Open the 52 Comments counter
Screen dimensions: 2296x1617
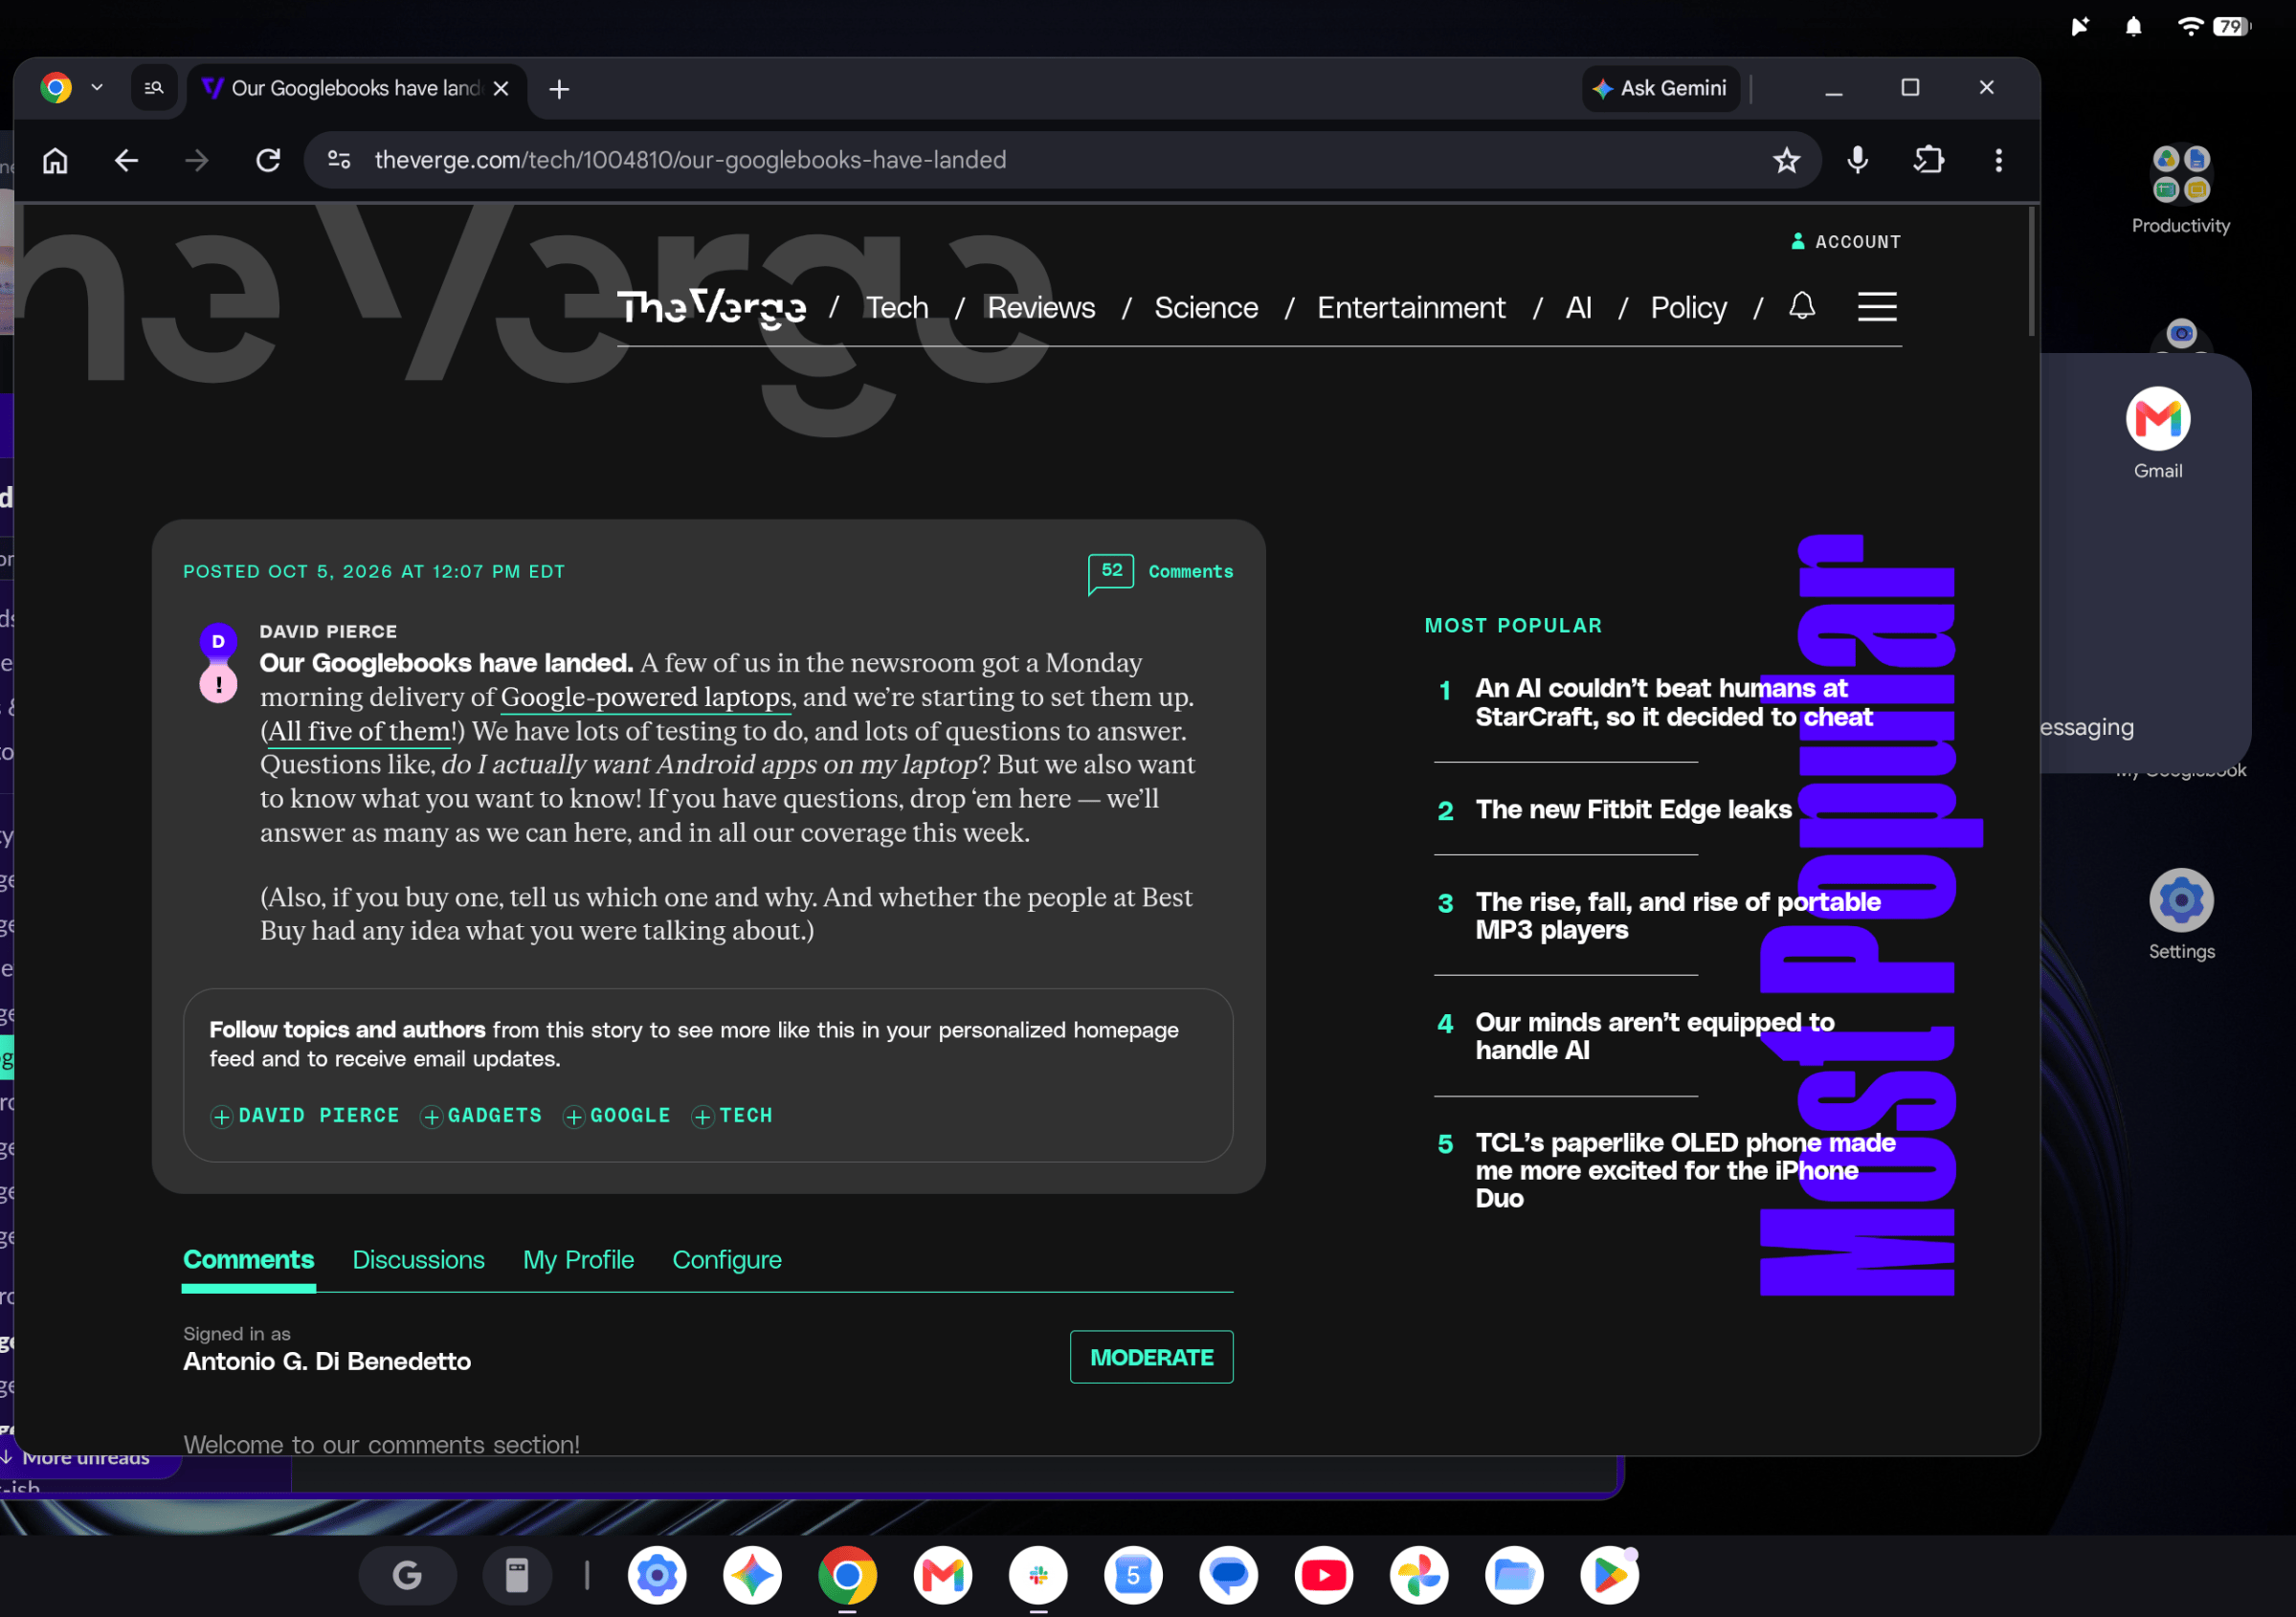coord(1160,572)
